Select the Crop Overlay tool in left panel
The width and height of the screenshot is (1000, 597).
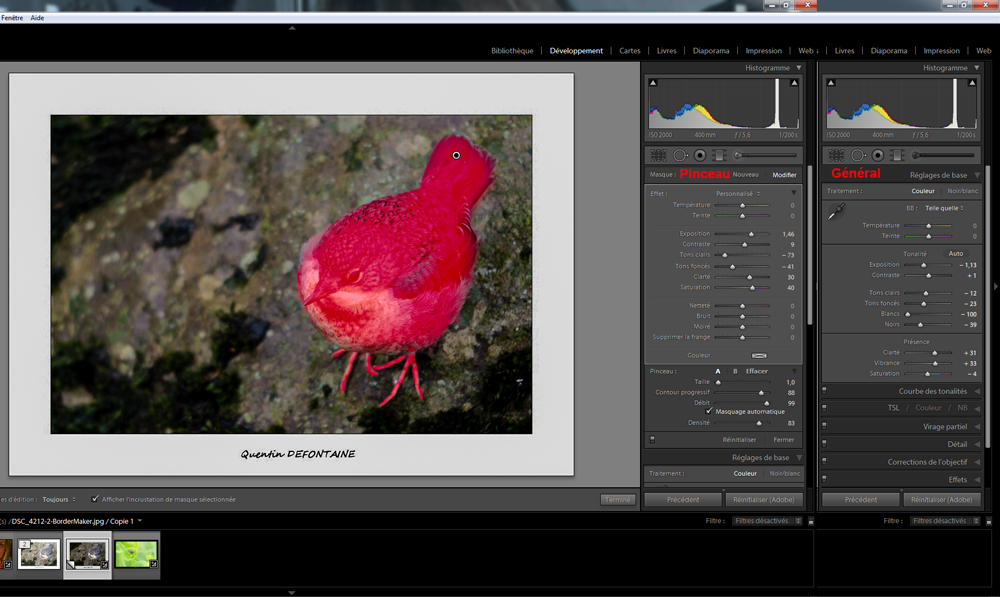[x=658, y=155]
